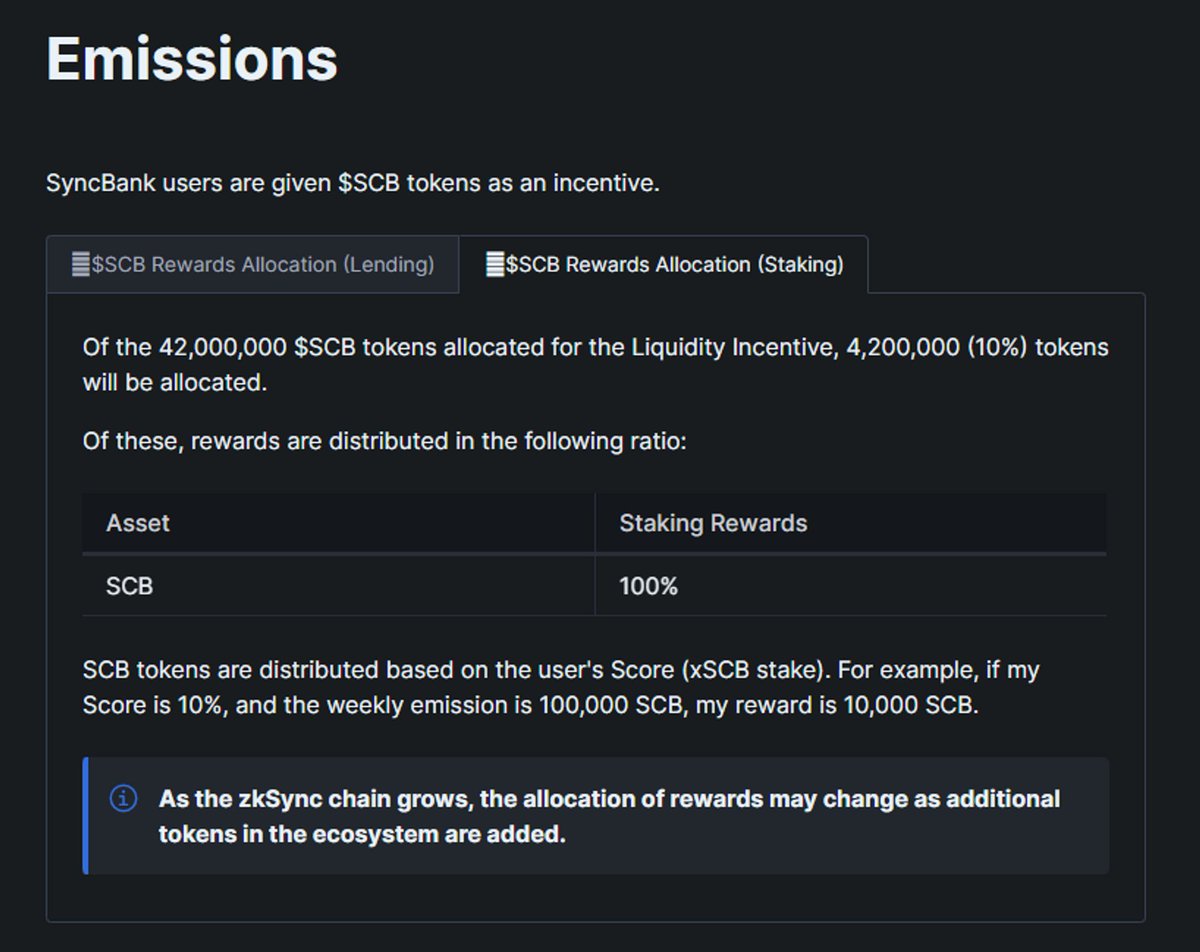Image resolution: width=1200 pixels, height=952 pixels.
Task: Click the line 'Of these, rewards are distributed'
Action: point(385,441)
